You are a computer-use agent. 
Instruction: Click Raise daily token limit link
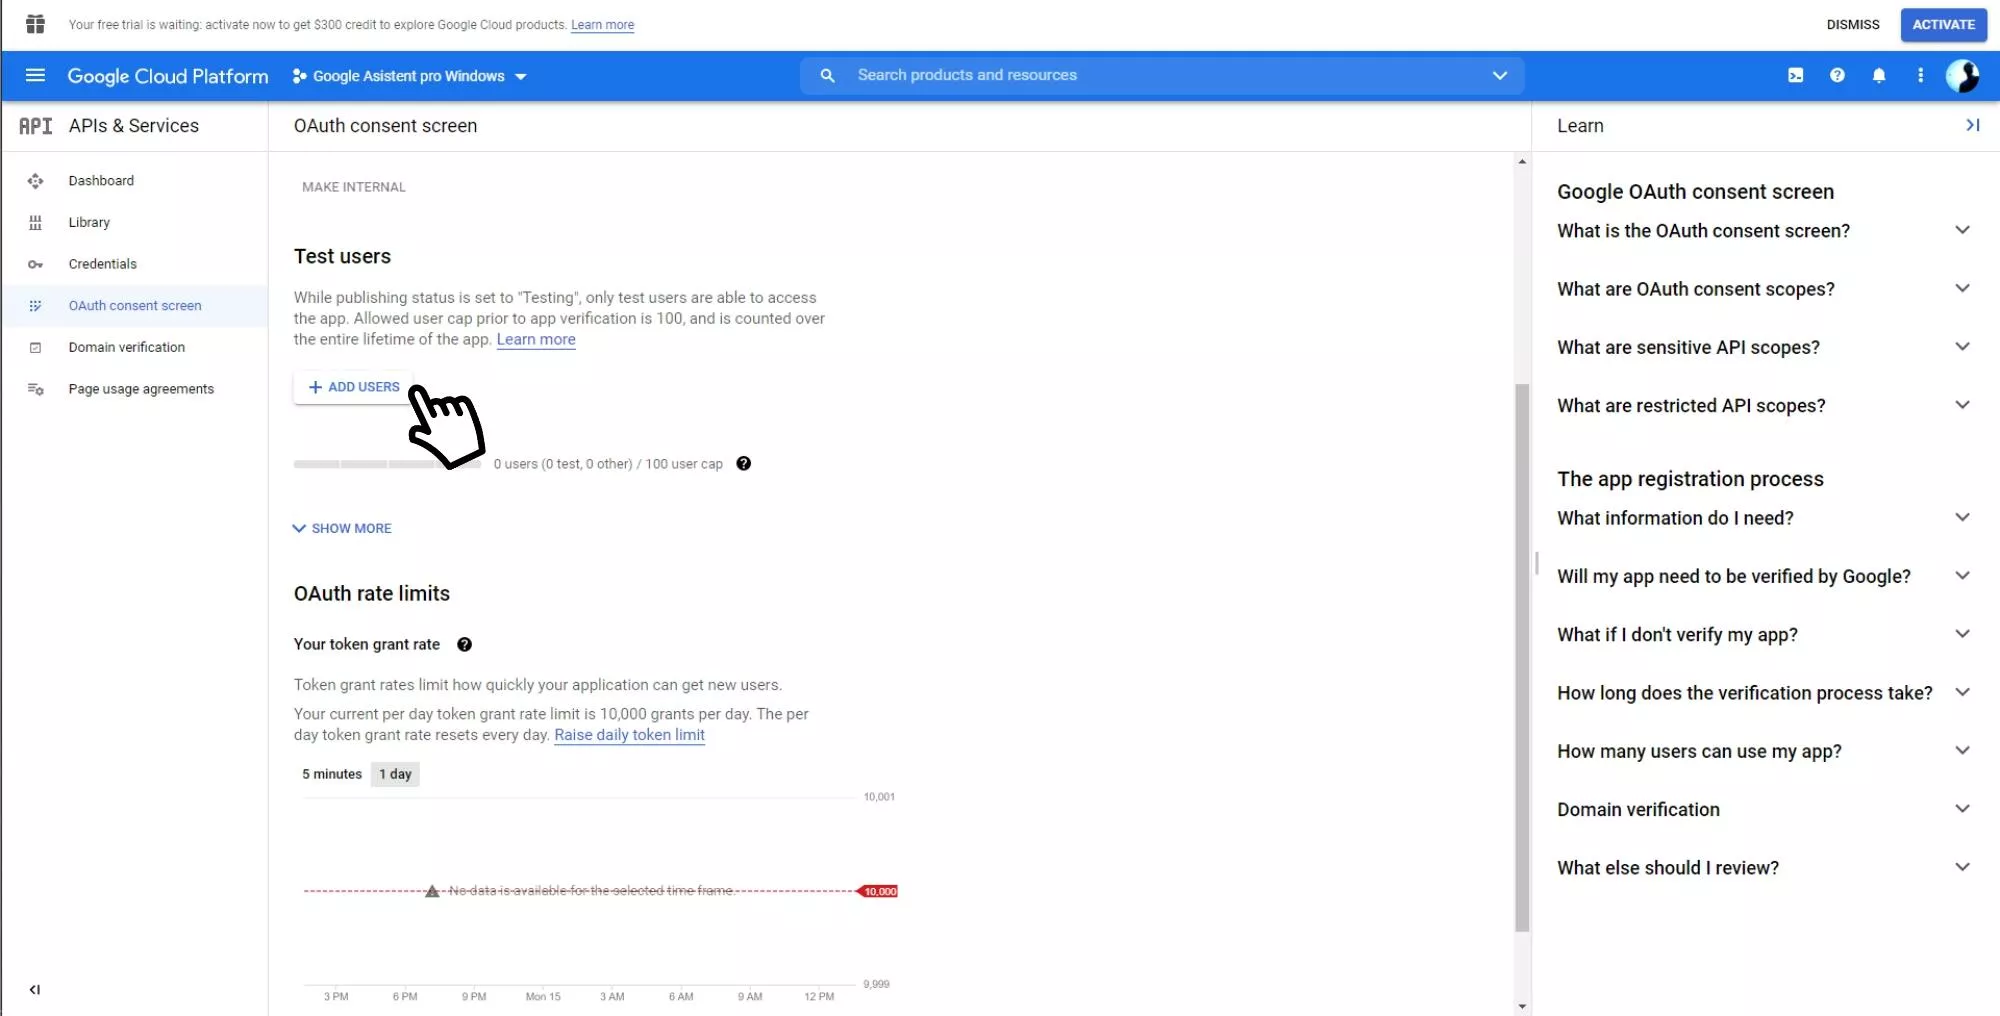(629, 735)
